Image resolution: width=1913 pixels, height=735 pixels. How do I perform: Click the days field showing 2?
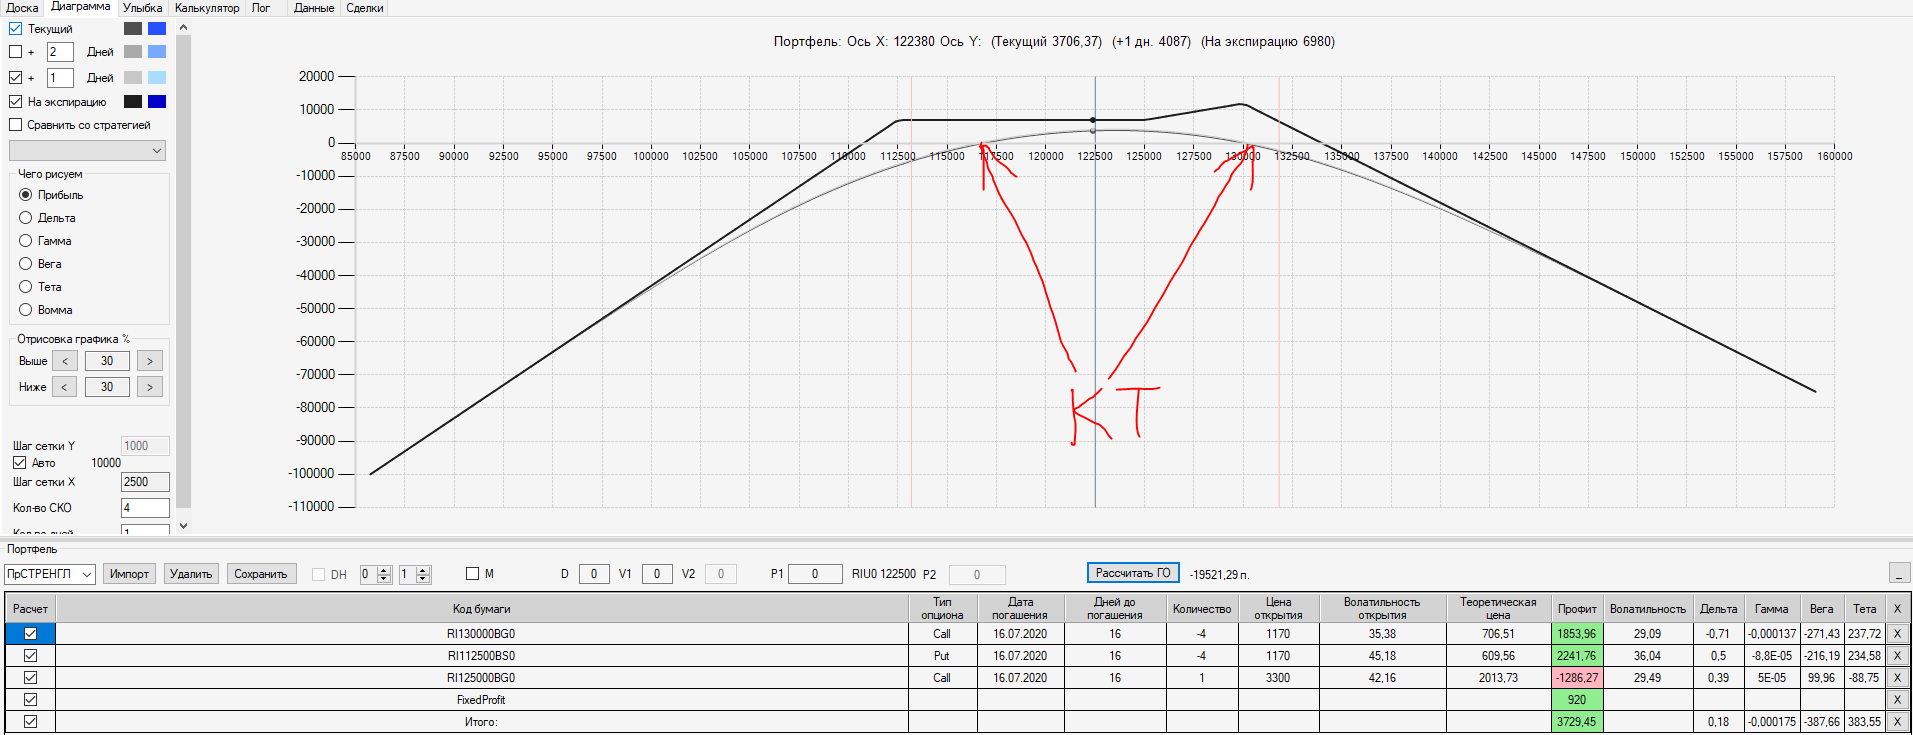pos(60,52)
